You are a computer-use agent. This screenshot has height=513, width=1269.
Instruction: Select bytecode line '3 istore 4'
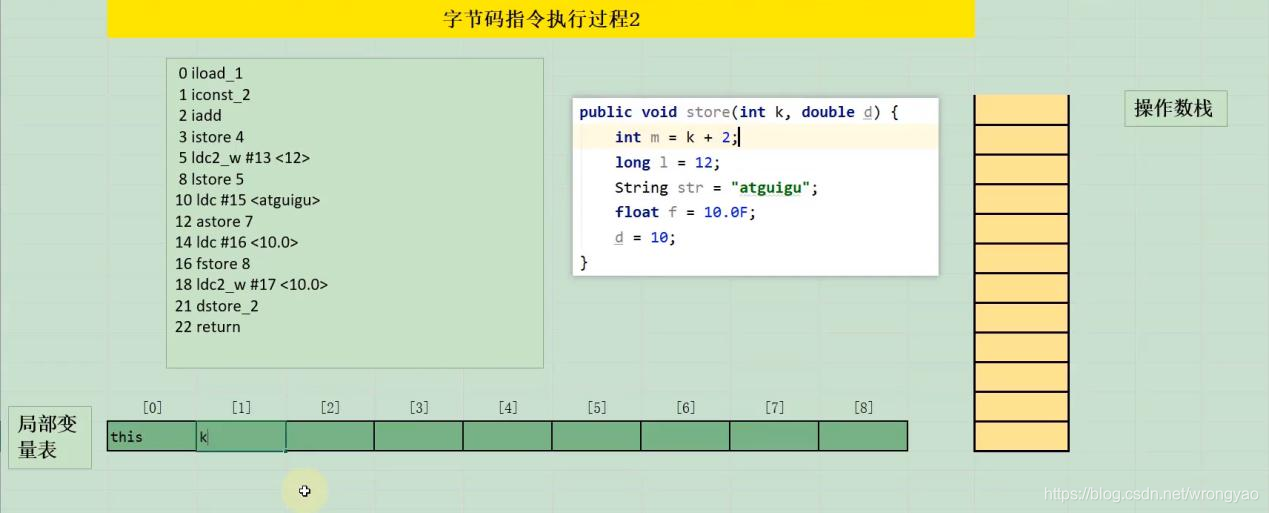(x=211, y=137)
